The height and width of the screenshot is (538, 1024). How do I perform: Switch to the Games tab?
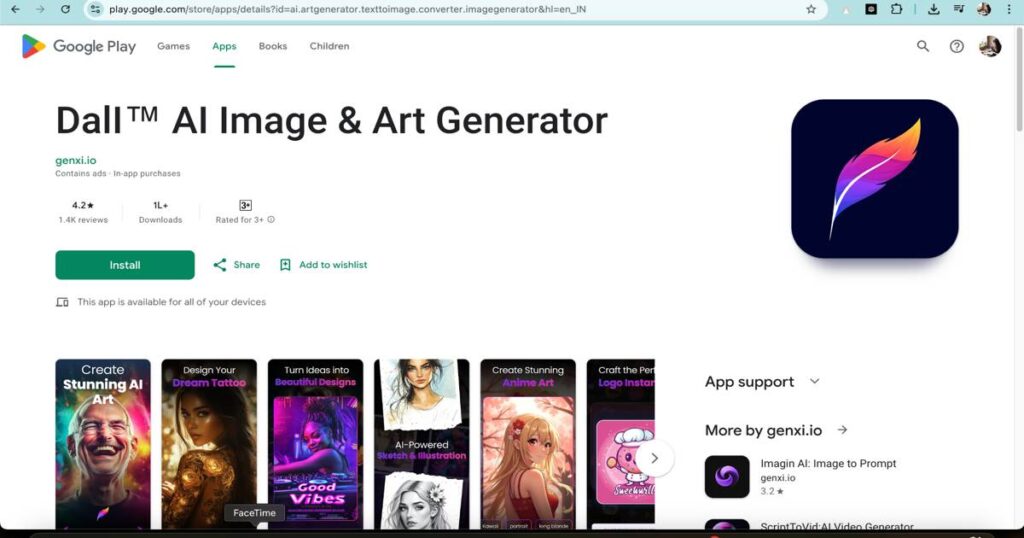click(173, 46)
